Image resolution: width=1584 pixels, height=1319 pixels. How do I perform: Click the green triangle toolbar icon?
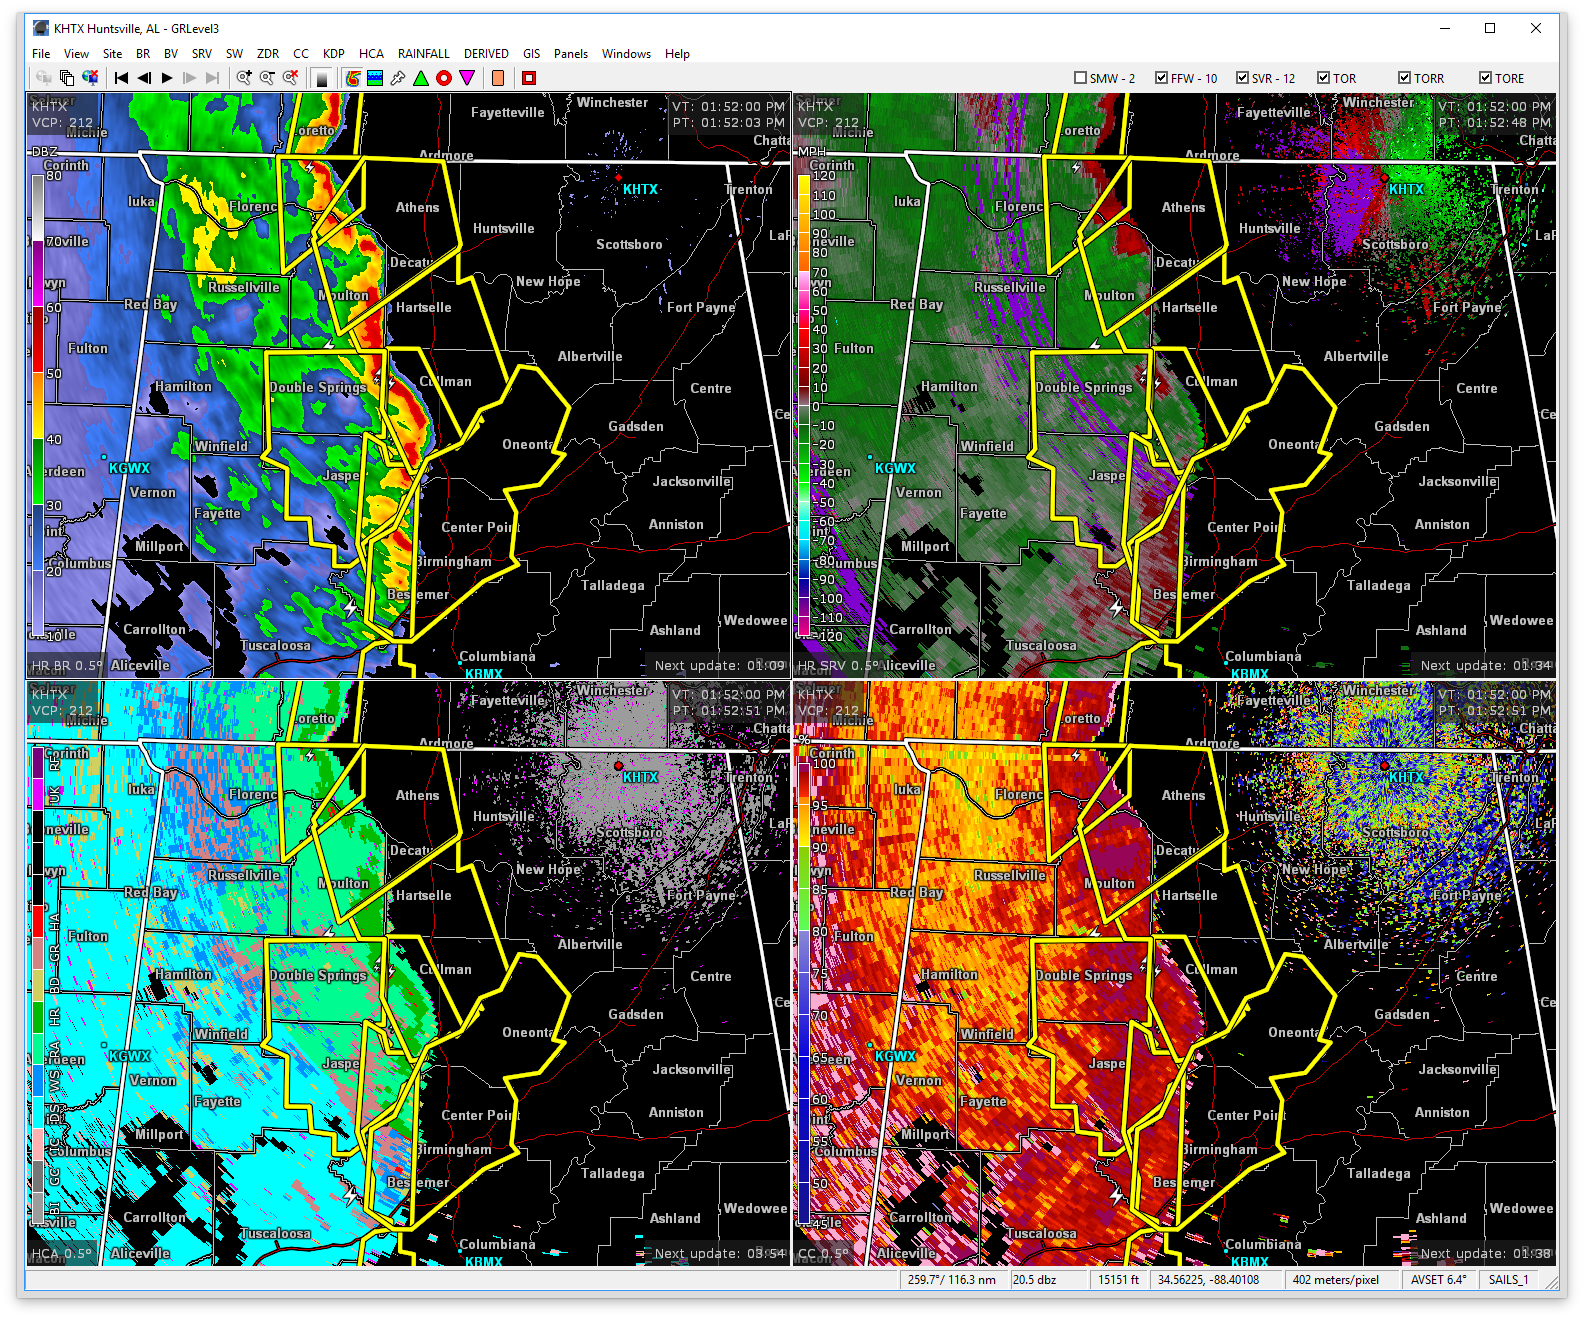point(421,78)
